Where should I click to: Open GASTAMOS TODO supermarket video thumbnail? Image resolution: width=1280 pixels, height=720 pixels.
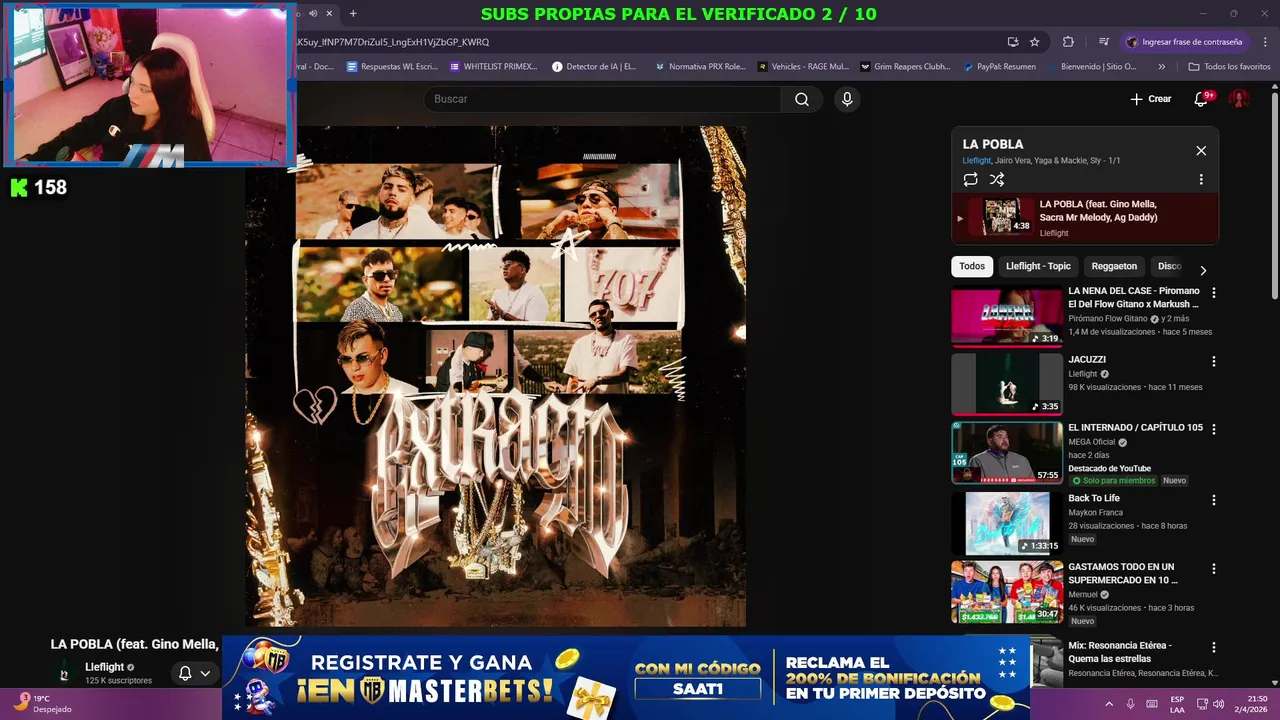click(1007, 591)
